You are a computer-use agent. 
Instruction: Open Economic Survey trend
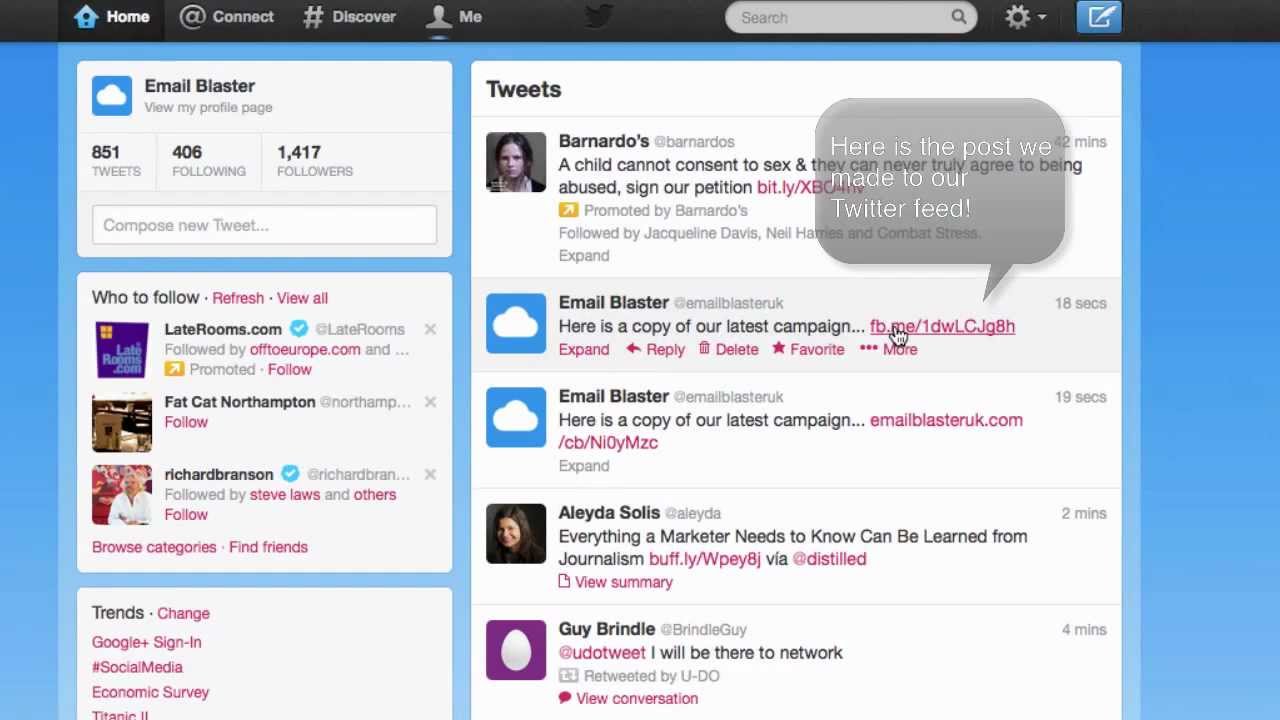coord(150,692)
